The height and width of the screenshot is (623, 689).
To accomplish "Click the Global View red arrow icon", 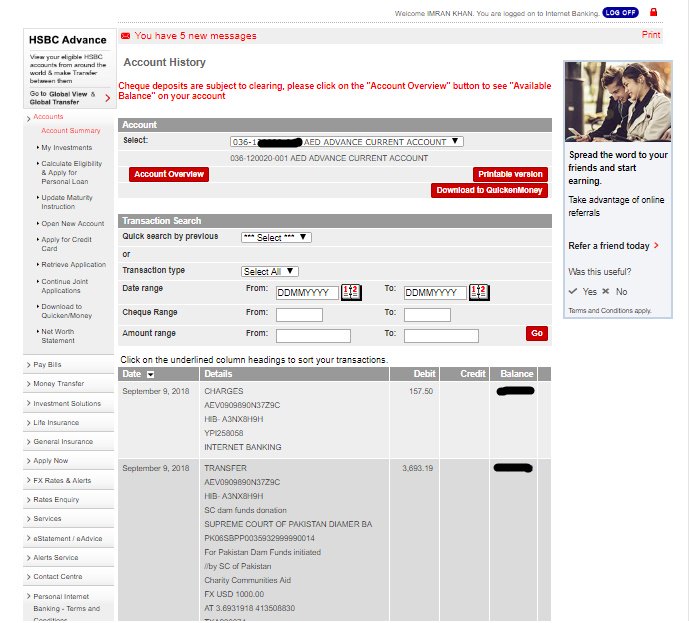I will click(108, 98).
